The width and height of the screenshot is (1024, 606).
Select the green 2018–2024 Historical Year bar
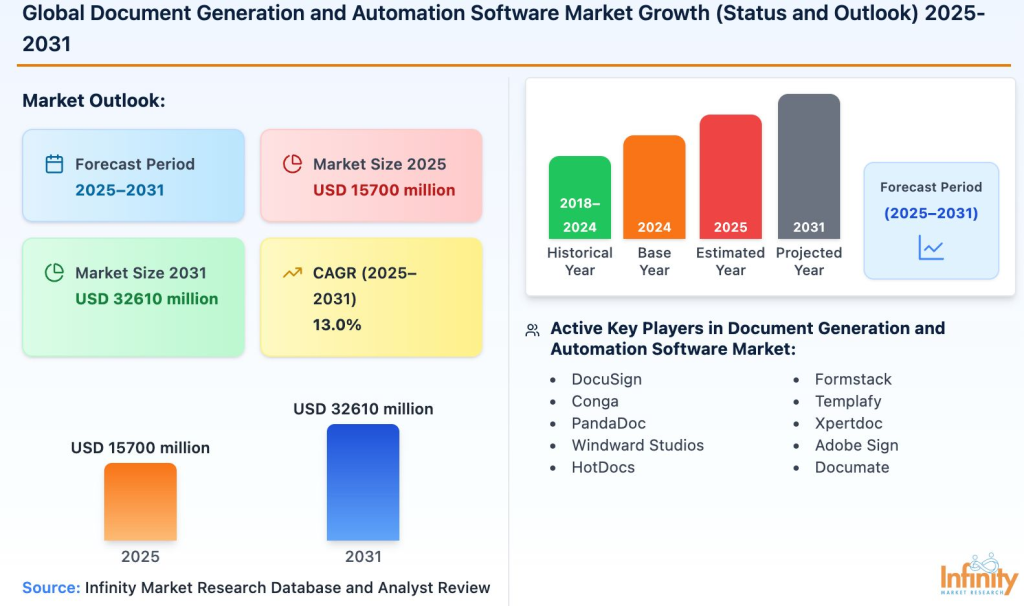pyautogui.click(x=579, y=198)
